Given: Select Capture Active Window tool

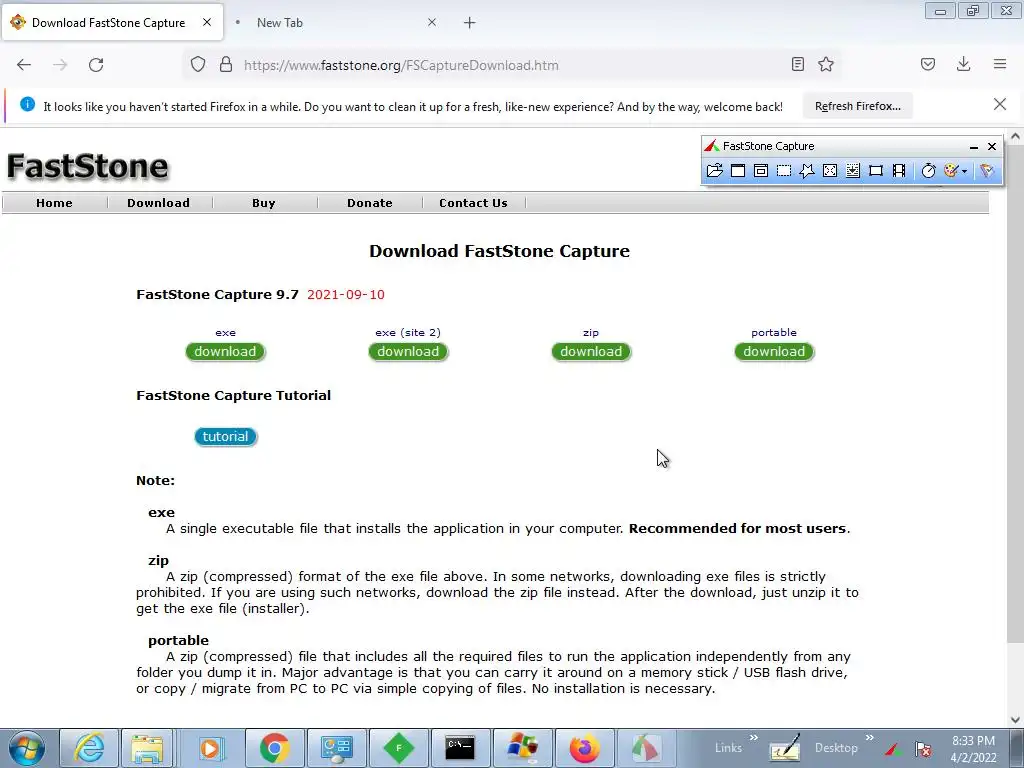Looking at the screenshot, I should coord(738,170).
